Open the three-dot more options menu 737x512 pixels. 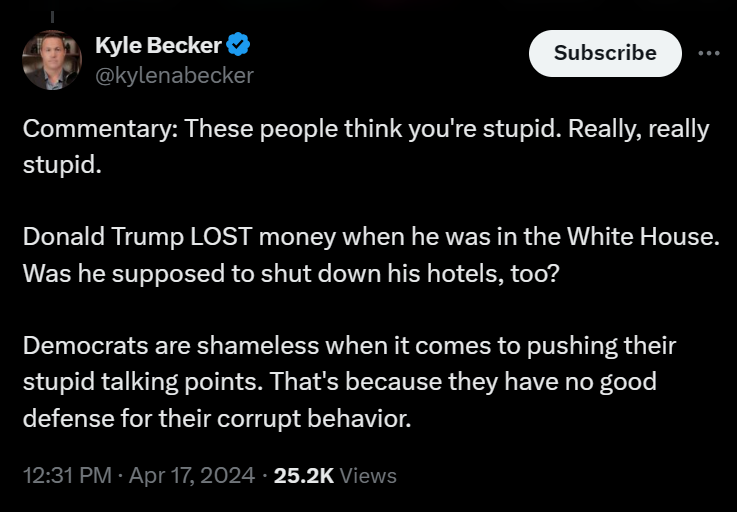coord(708,53)
